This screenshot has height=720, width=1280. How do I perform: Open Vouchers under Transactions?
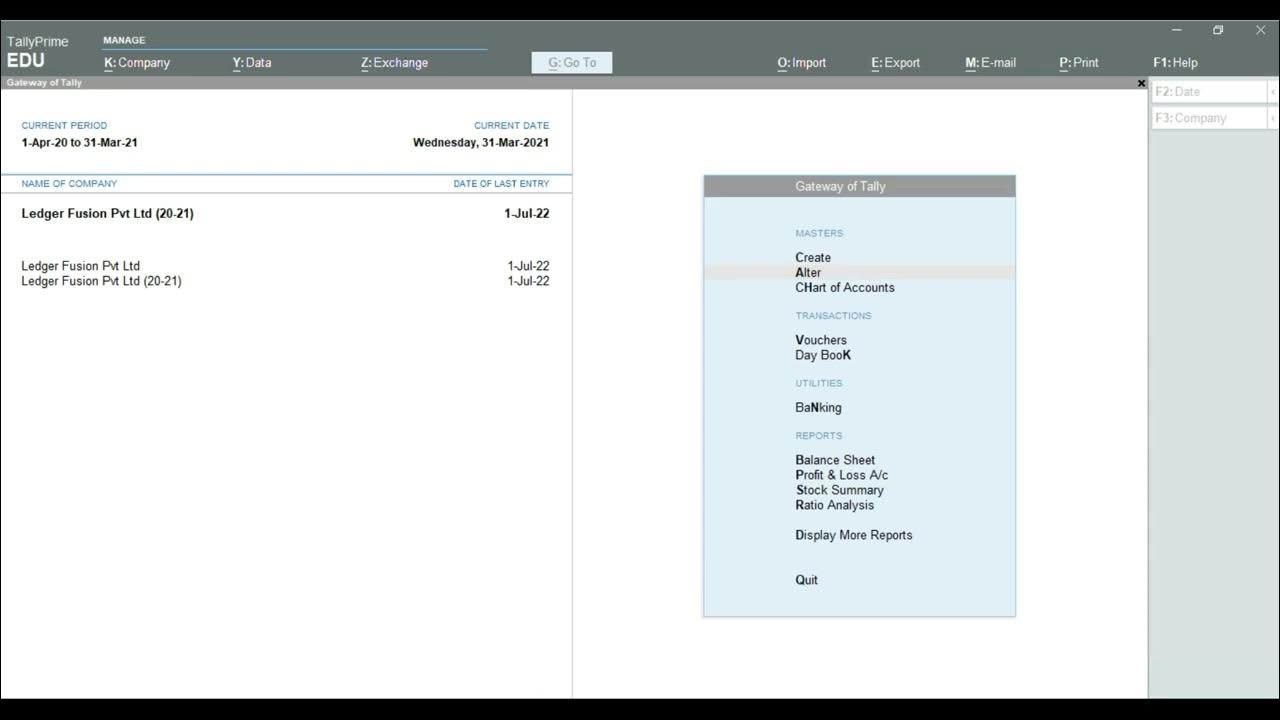(821, 340)
